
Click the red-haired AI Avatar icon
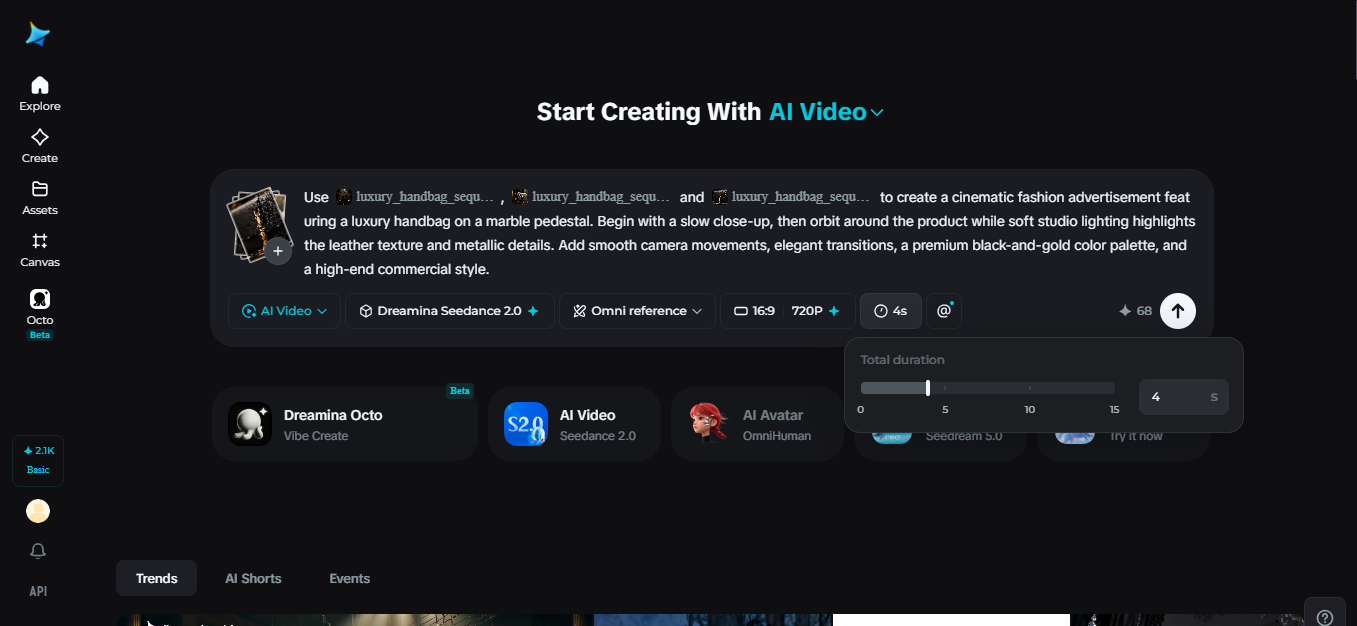point(709,424)
